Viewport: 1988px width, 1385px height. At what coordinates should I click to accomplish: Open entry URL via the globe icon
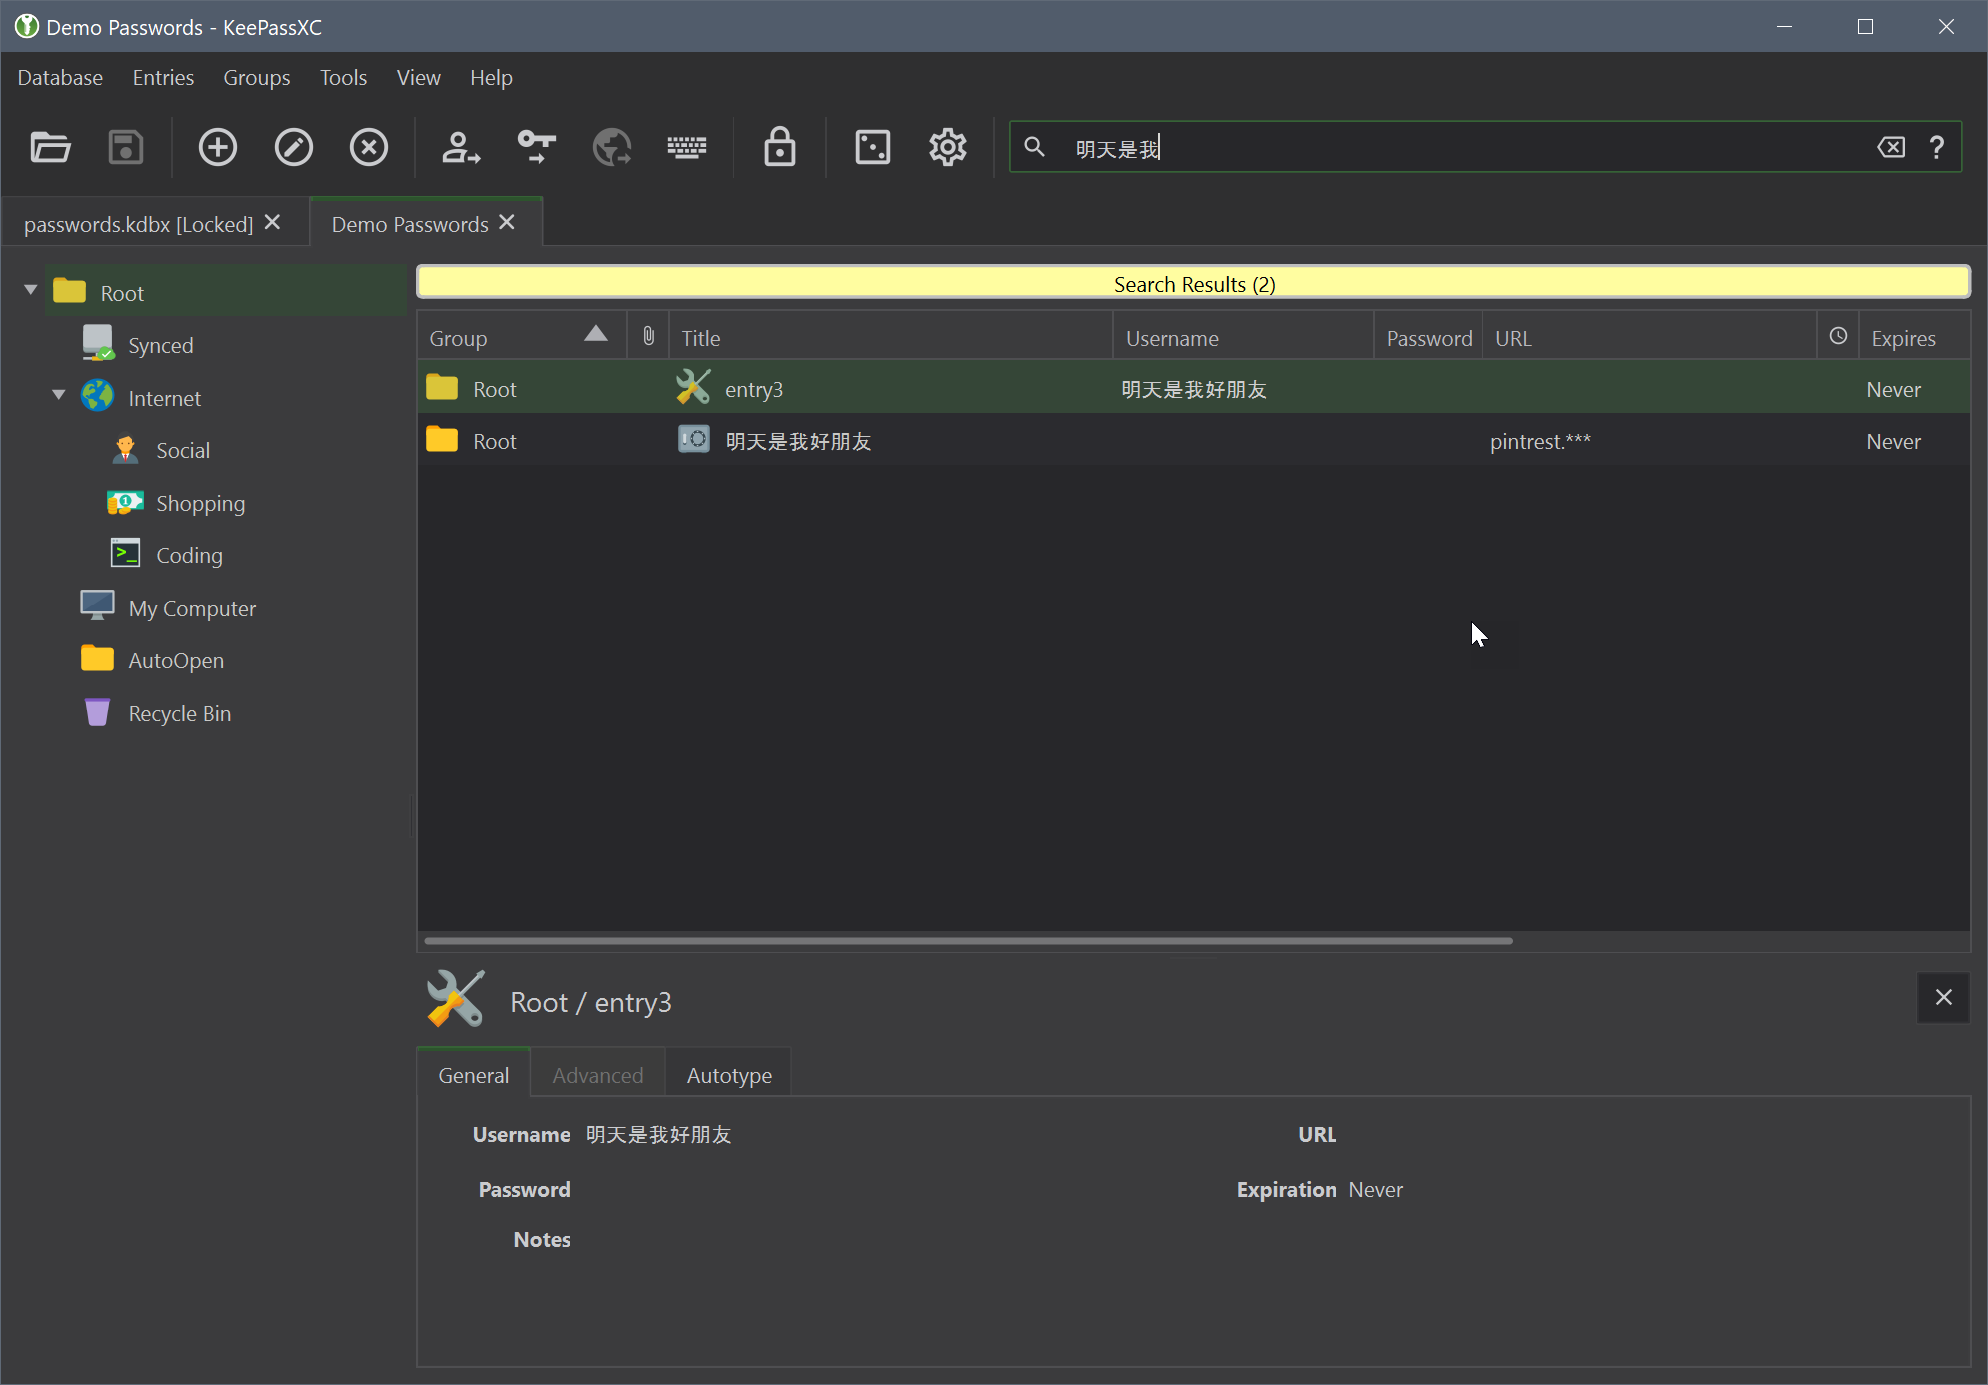tap(612, 147)
